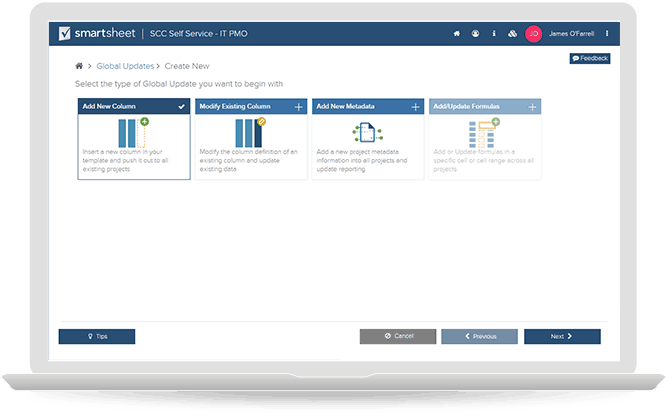The height and width of the screenshot is (415, 667).
Task: Click plus icon on Add New Metadata
Action: point(416,107)
